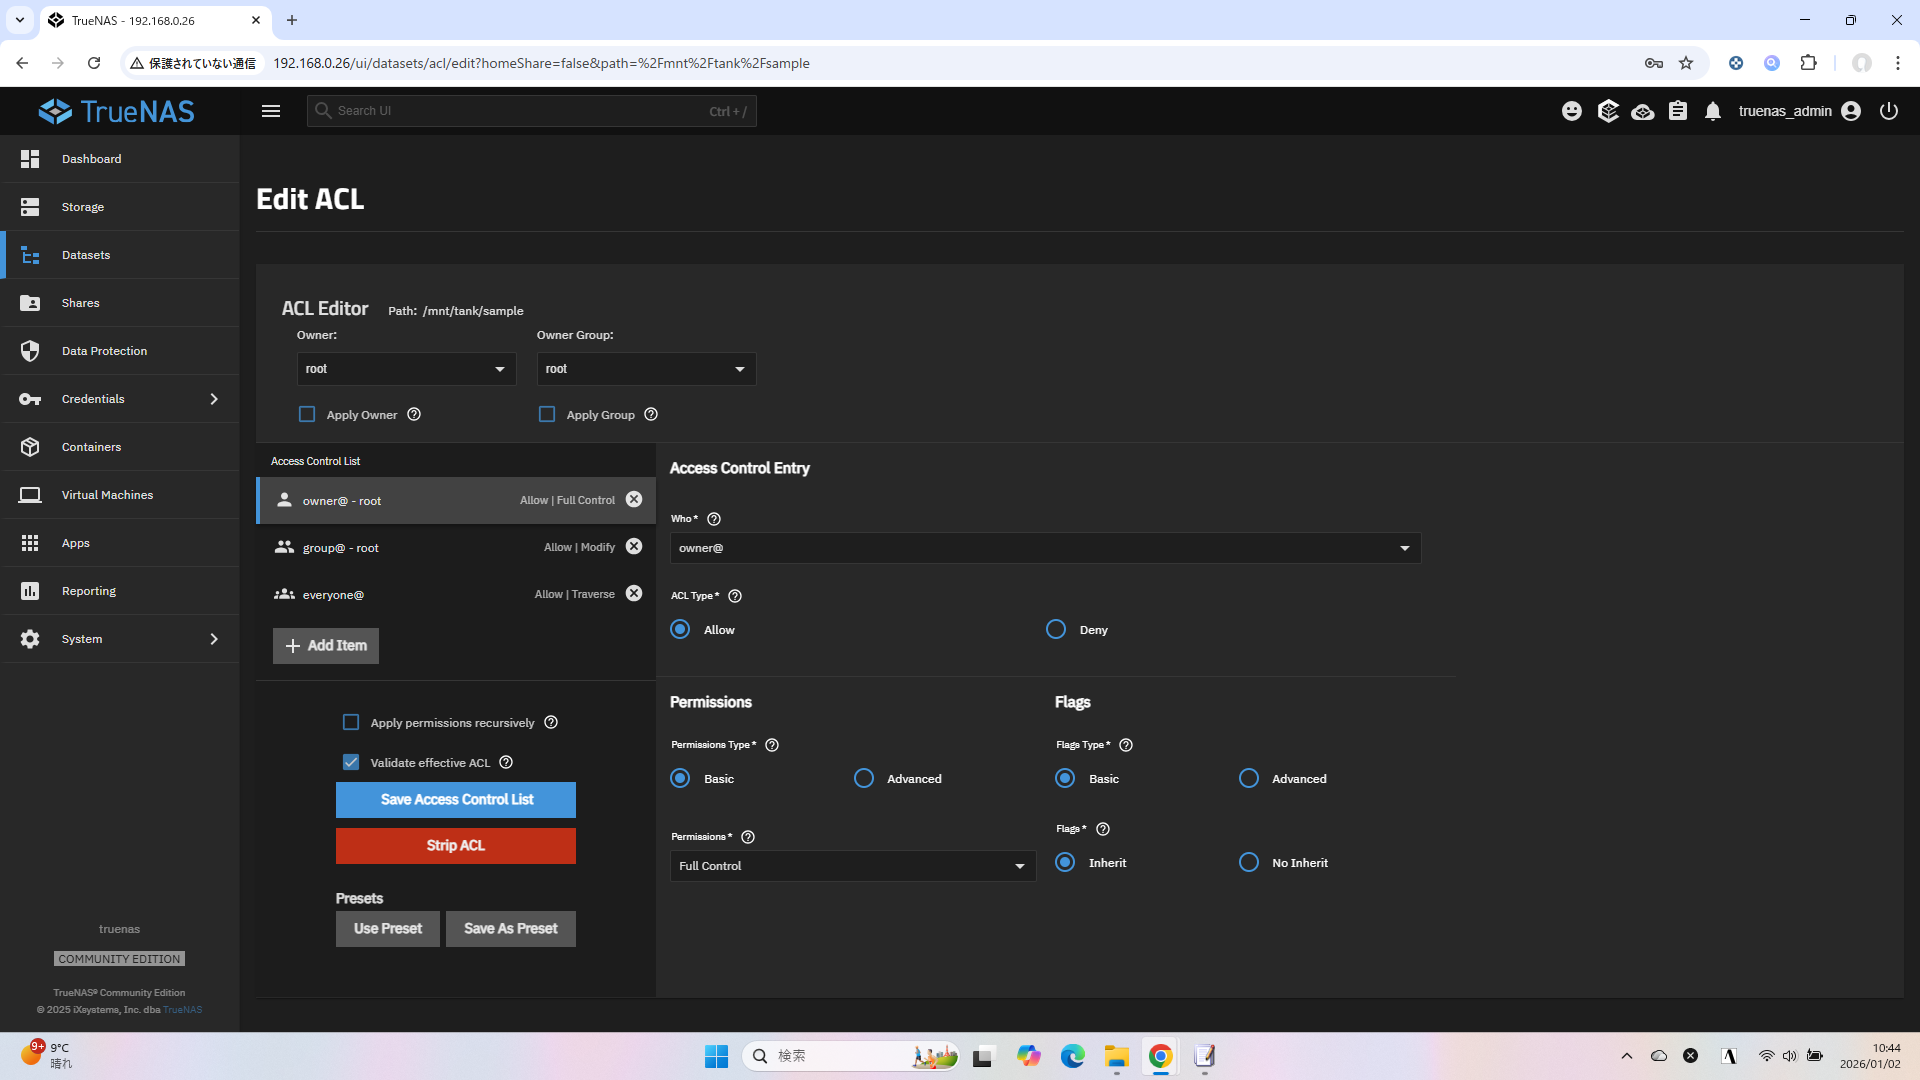Screen dimensions: 1920x1080
Task: Uncheck Validate effective ACL
Action: click(x=351, y=763)
